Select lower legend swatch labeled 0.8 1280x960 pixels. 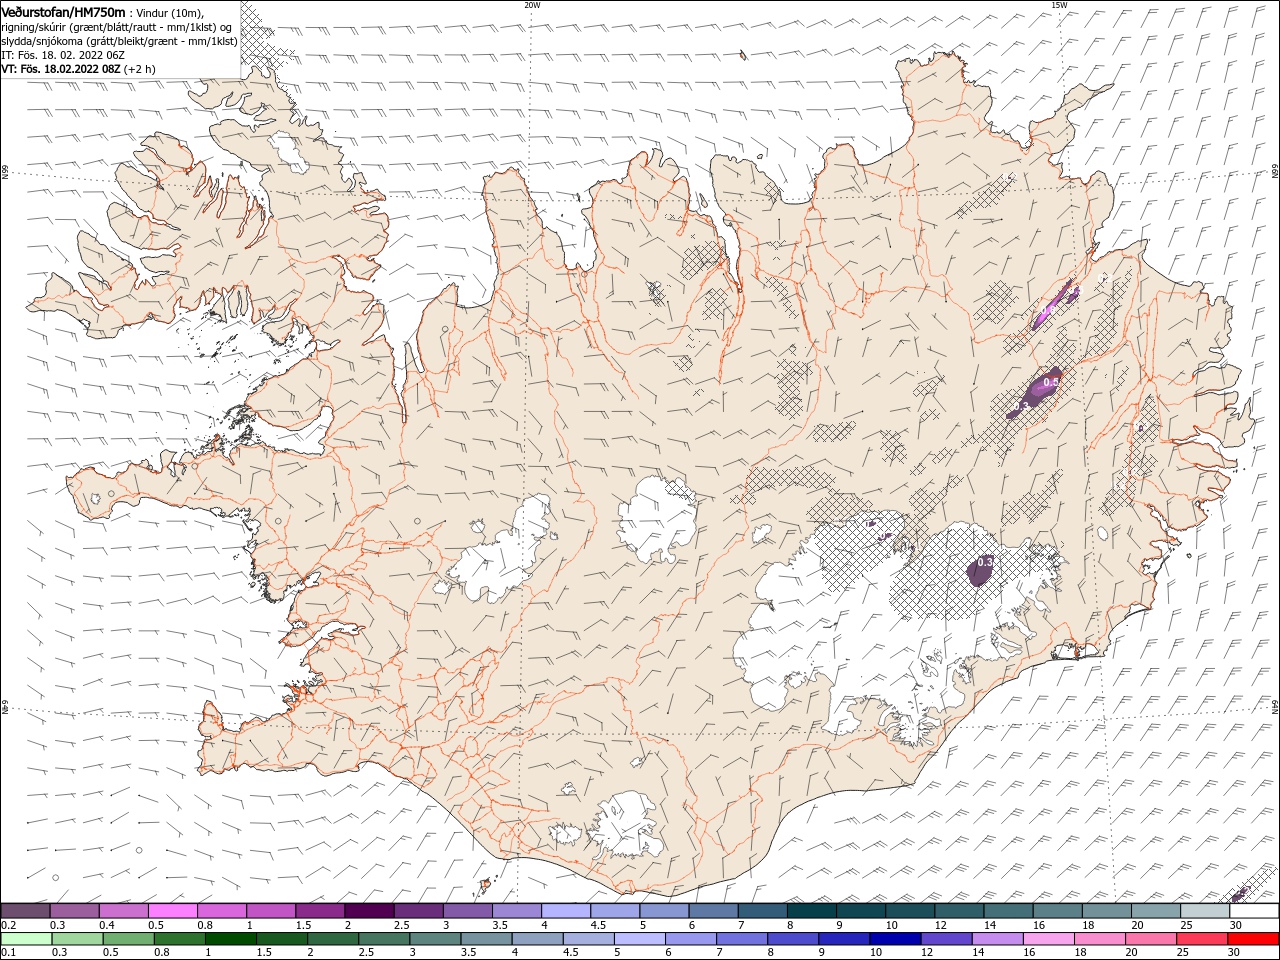[179, 939]
